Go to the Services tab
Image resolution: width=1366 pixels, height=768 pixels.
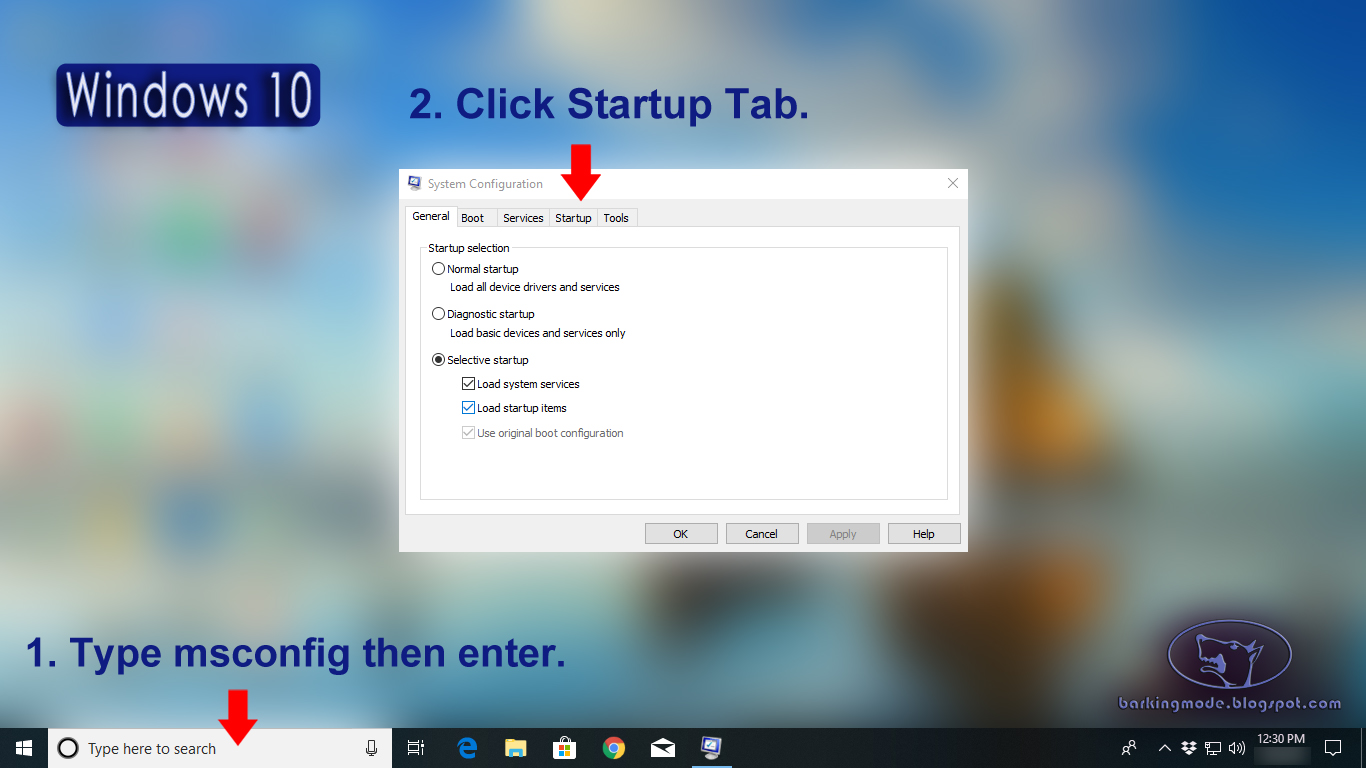coord(523,217)
